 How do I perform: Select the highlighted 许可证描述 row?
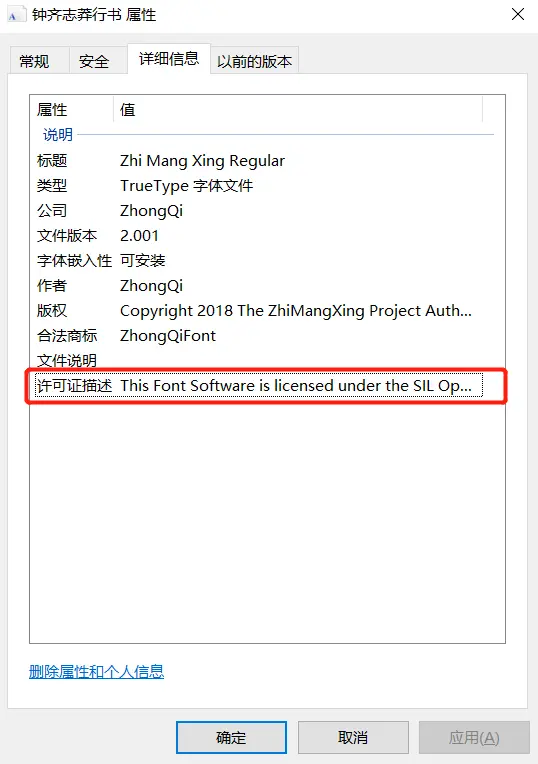tap(259, 385)
